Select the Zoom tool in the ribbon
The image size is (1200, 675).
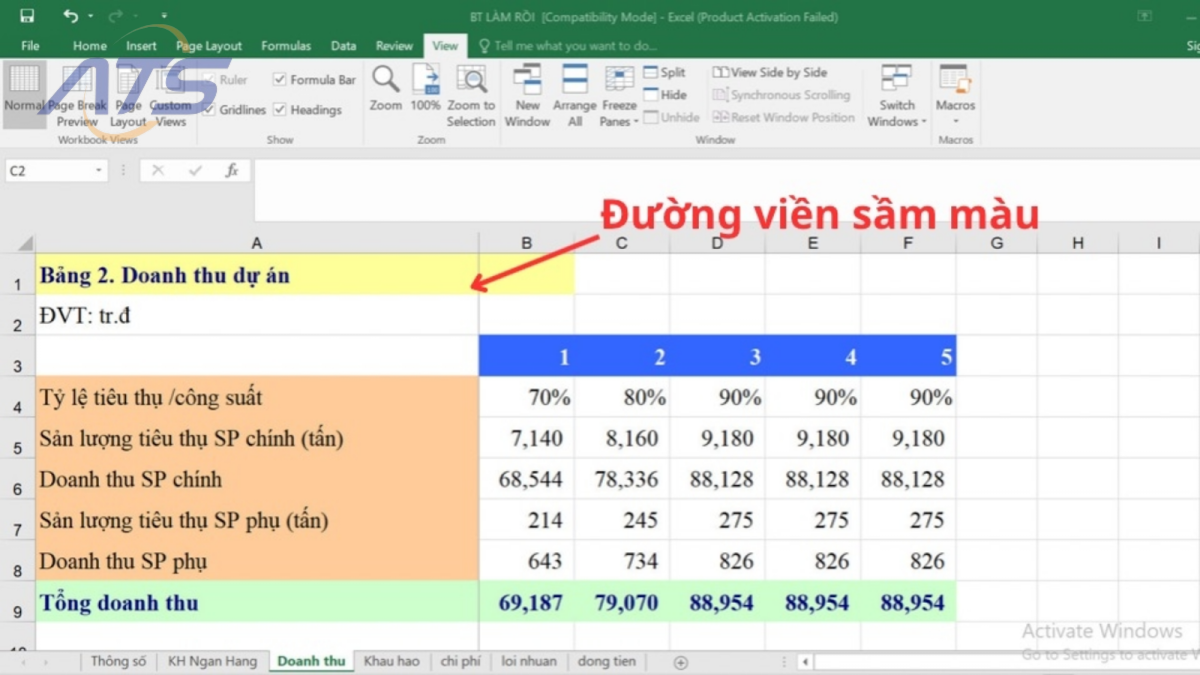click(x=385, y=95)
